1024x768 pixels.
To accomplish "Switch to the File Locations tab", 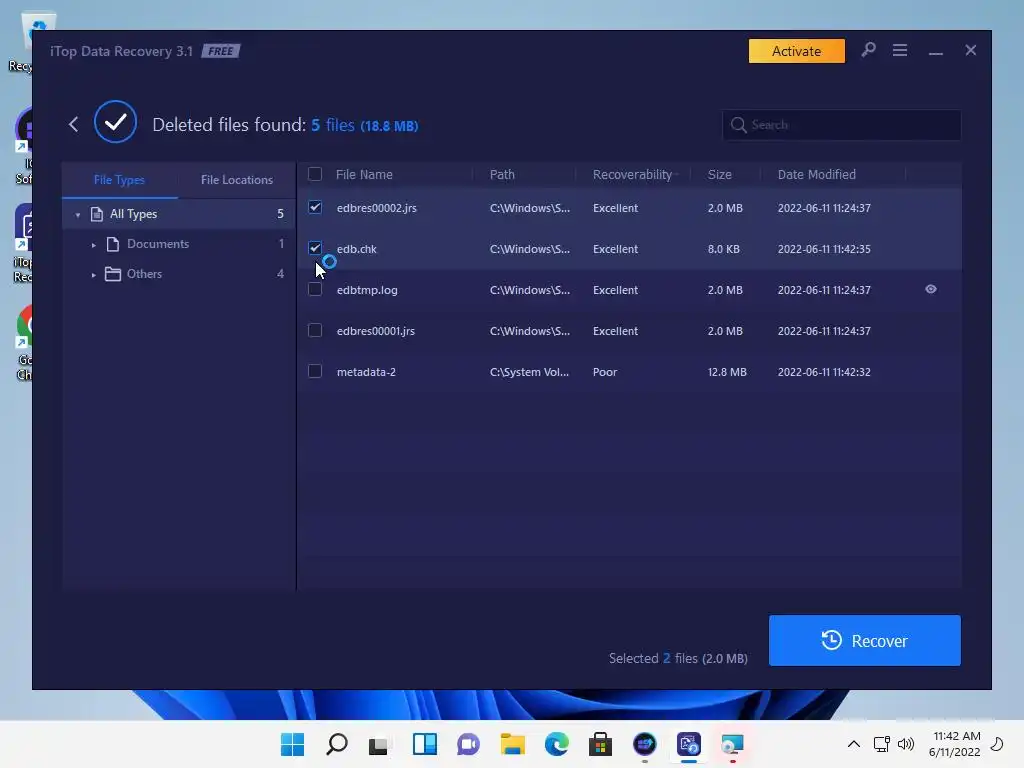I will coord(236,180).
